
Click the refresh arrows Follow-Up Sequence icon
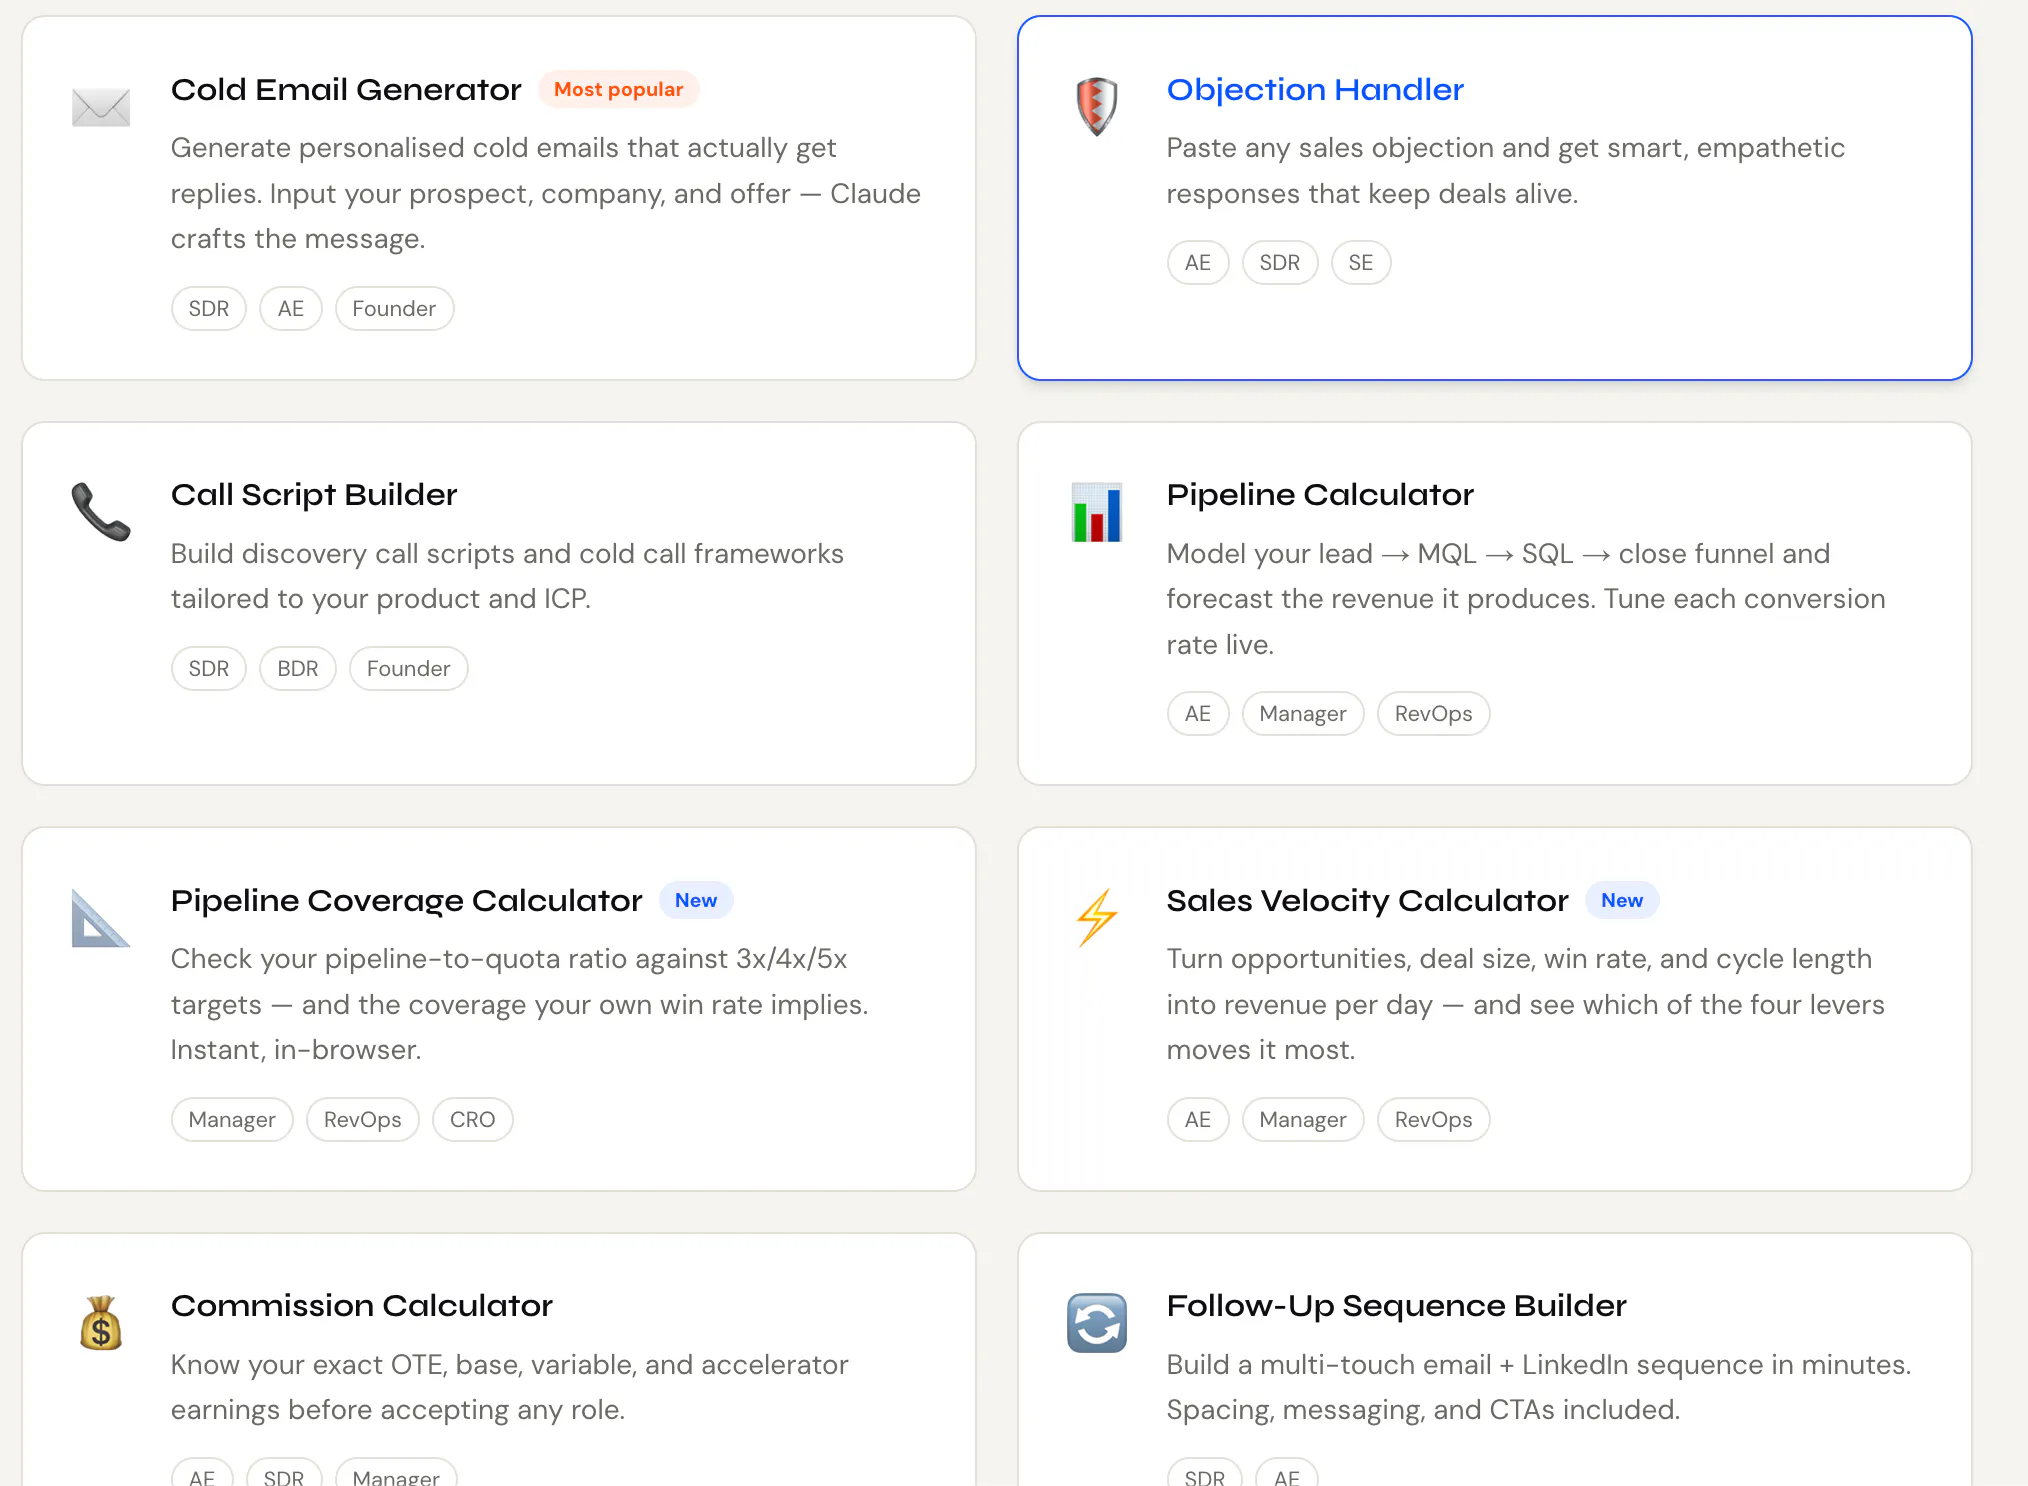[1096, 1322]
